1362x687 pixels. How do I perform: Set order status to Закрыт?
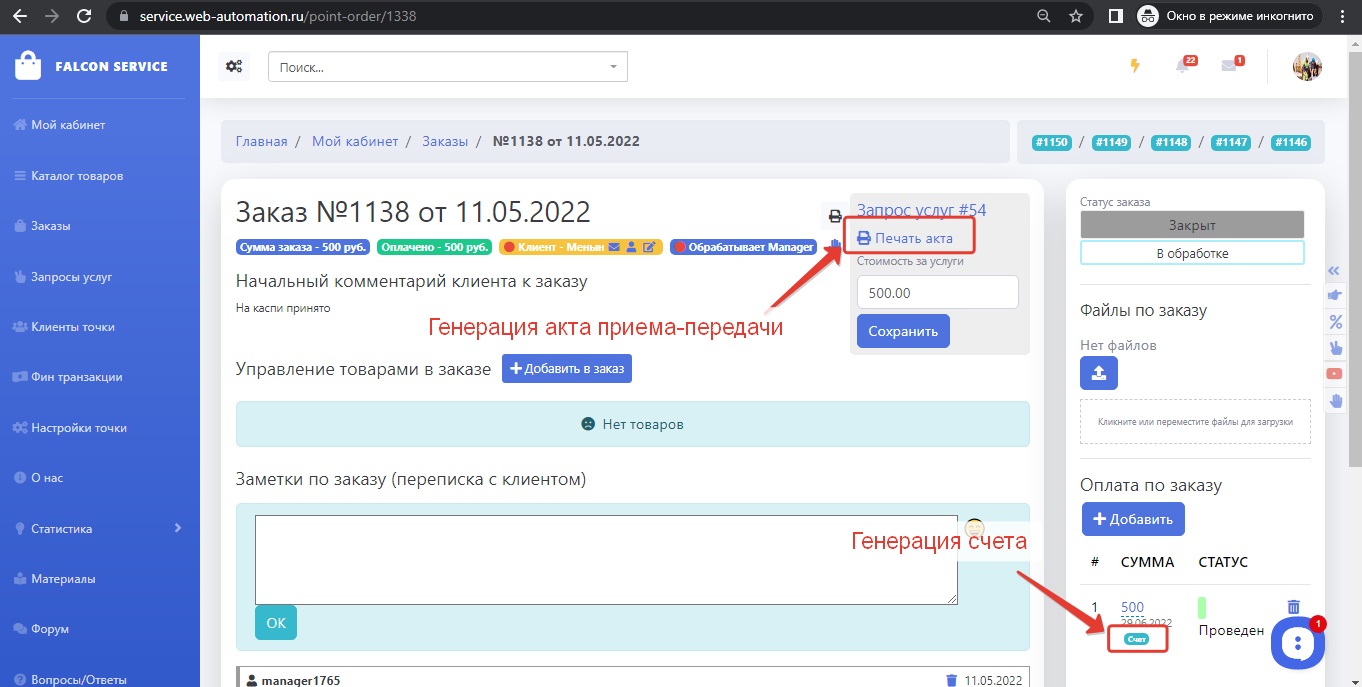1192,225
